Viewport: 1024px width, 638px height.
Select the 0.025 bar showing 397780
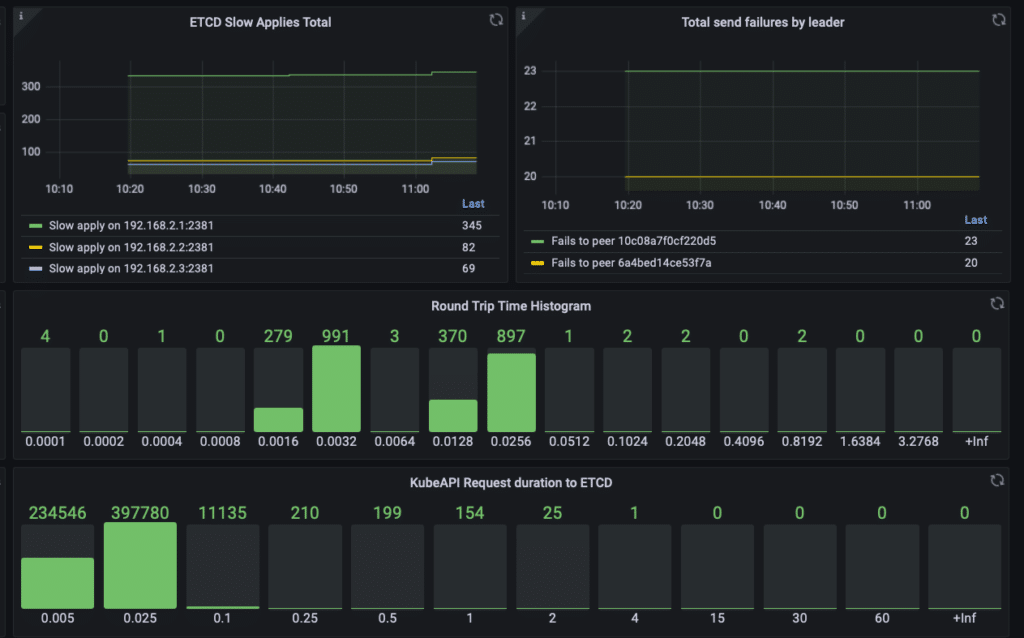click(140, 566)
